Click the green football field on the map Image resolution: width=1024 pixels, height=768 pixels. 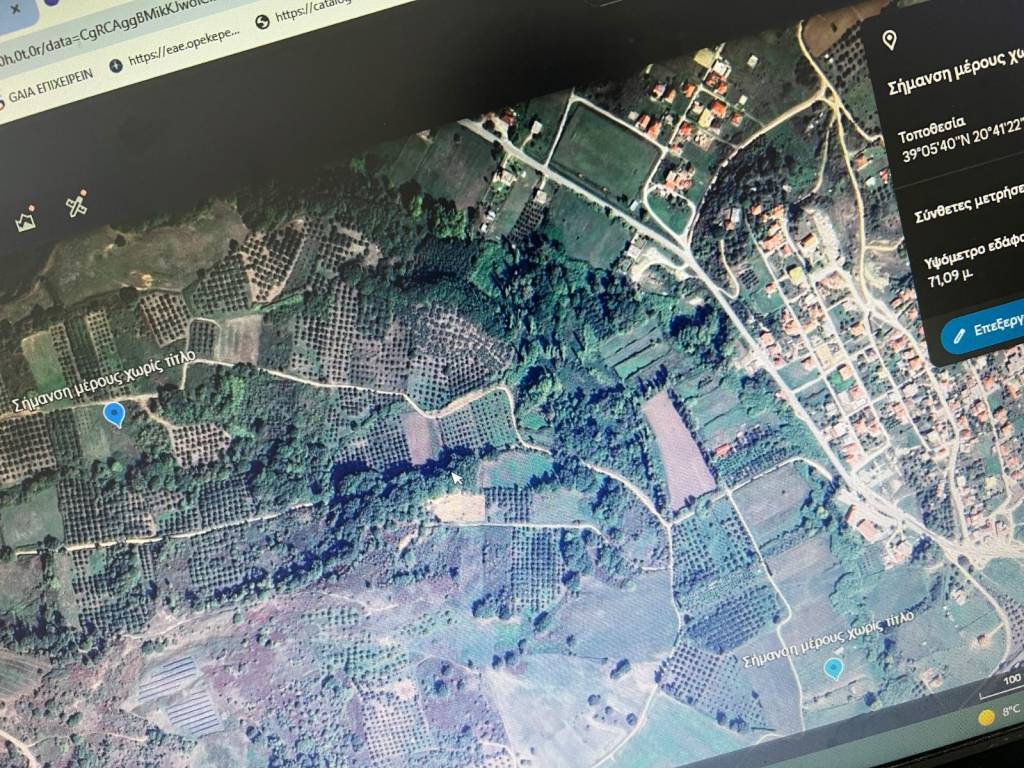[x=603, y=152]
